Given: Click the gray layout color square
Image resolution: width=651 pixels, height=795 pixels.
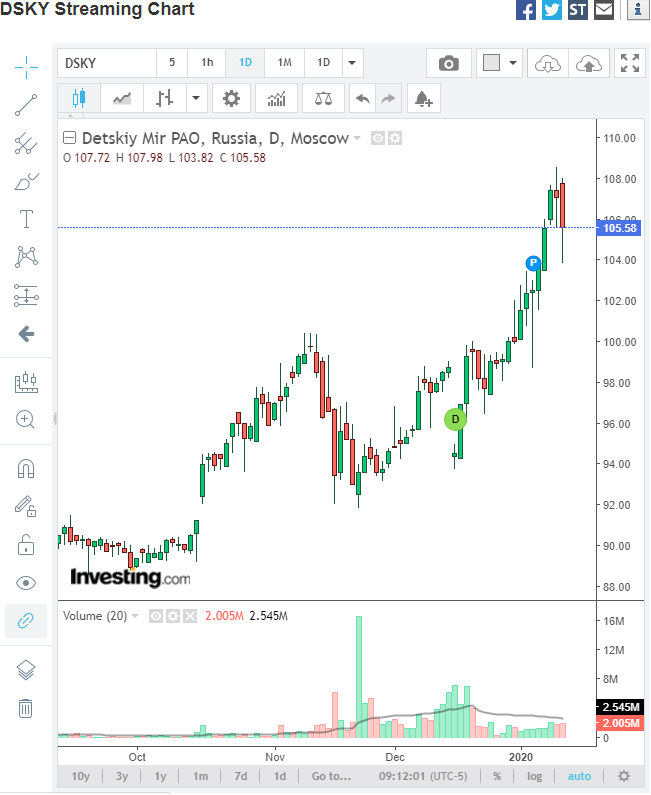Looking at the screenshot, I should (491, 63).
